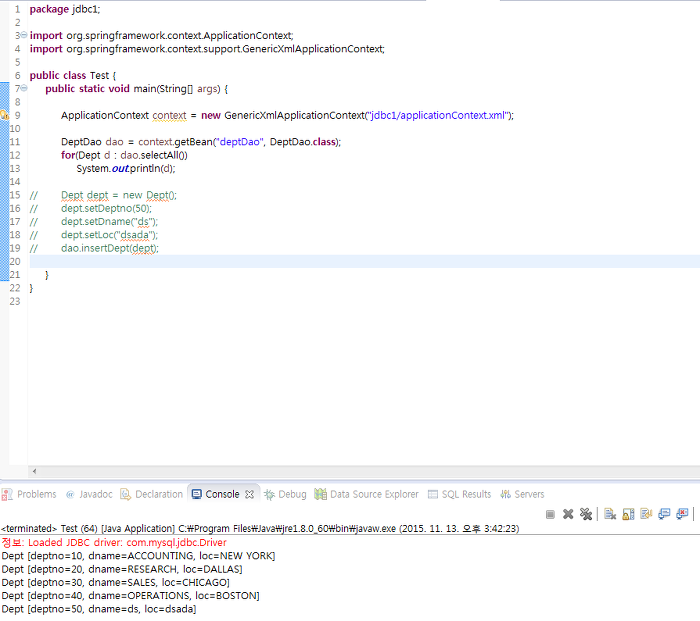
Task: Click the Console monitor icon
Action: coord(196,494)
